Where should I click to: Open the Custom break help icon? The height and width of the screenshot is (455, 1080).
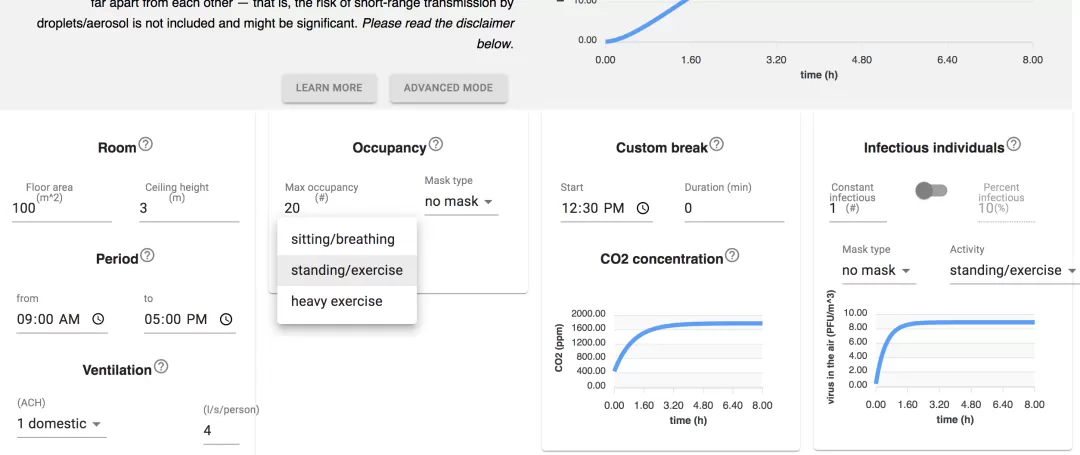[716, 145]
